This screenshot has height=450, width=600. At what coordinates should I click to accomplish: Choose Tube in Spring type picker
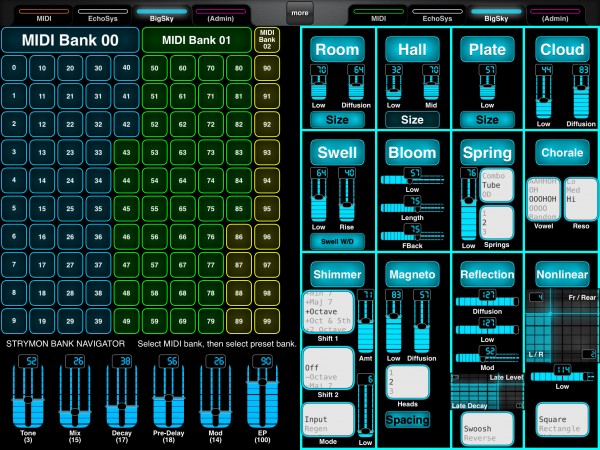coord(491,185)
